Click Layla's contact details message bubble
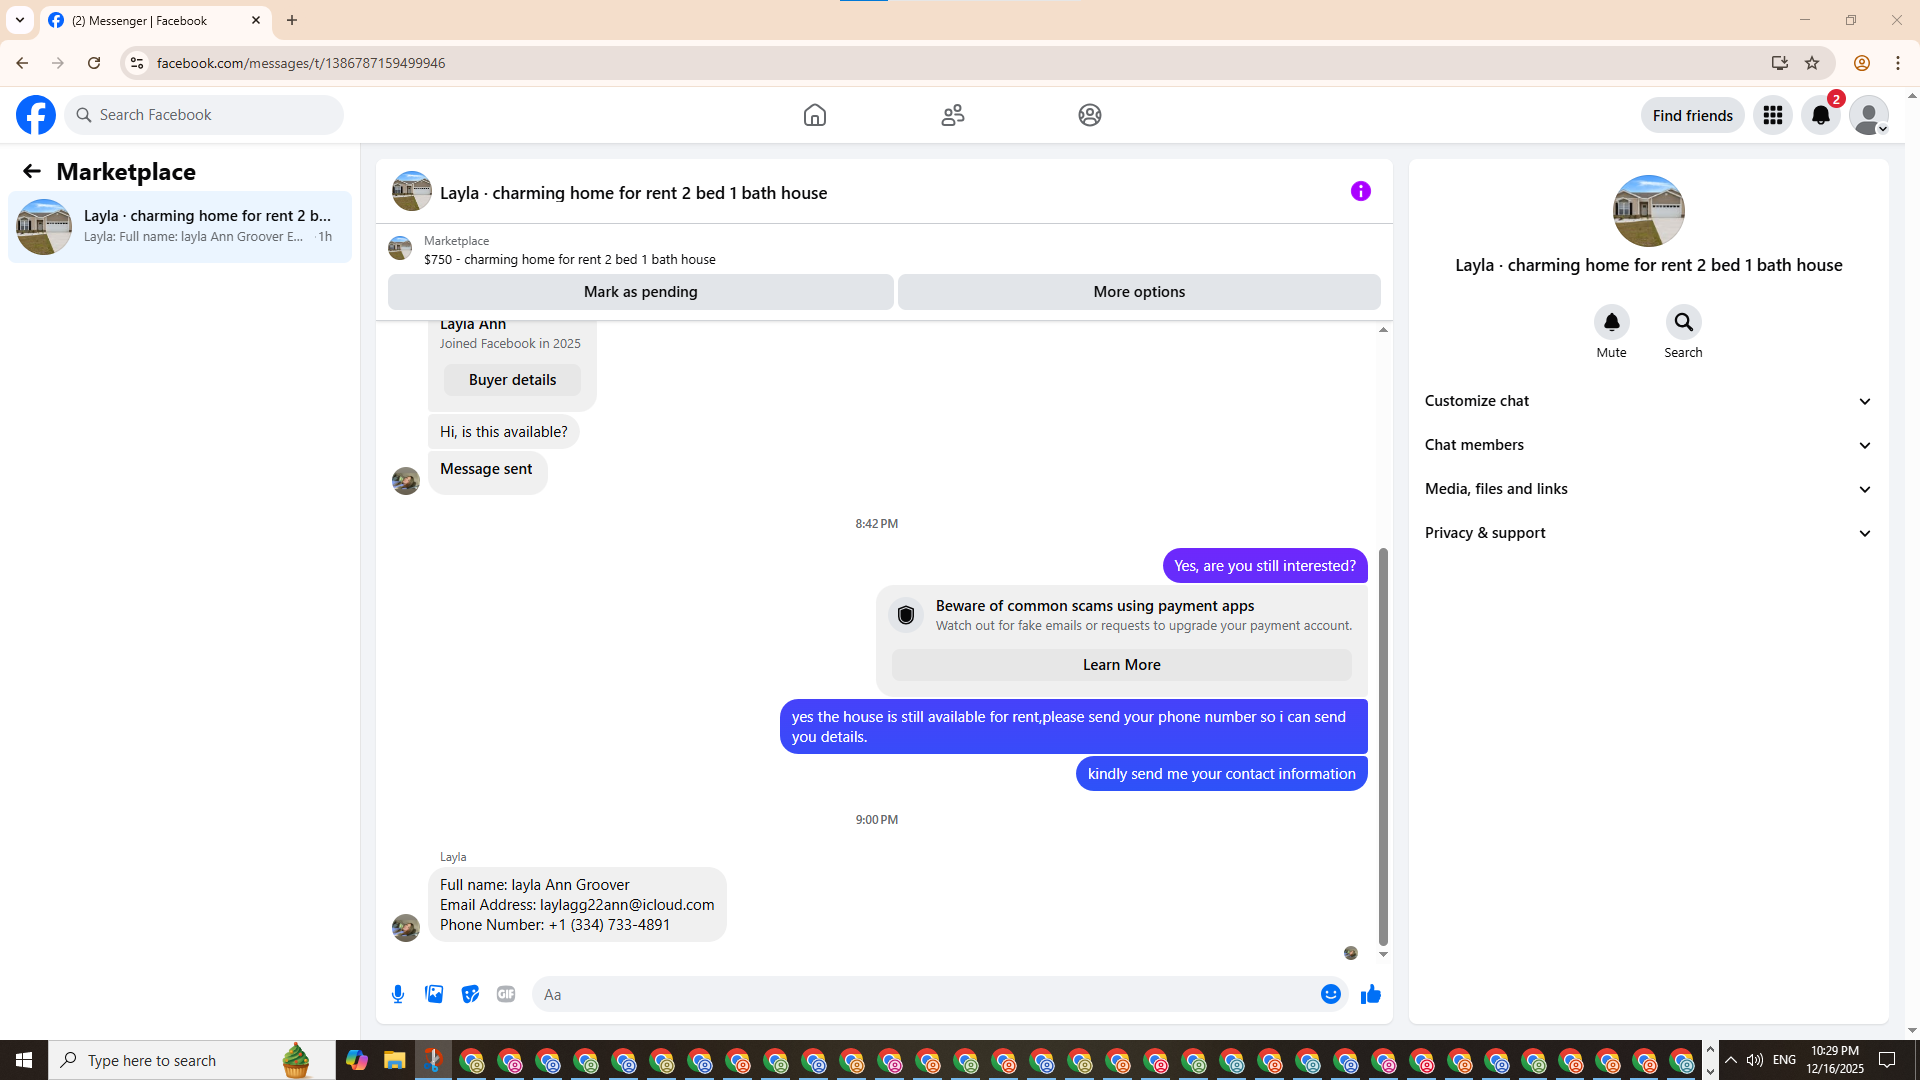The height and width of the screenshot is (1080, 1920). click(578, 905)
